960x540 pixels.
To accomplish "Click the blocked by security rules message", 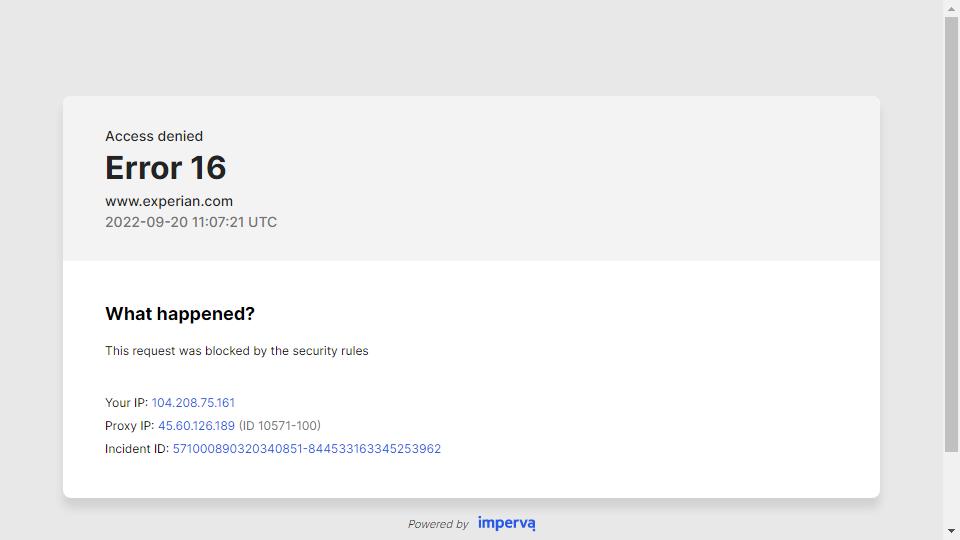I will click(x=237, y=351).
